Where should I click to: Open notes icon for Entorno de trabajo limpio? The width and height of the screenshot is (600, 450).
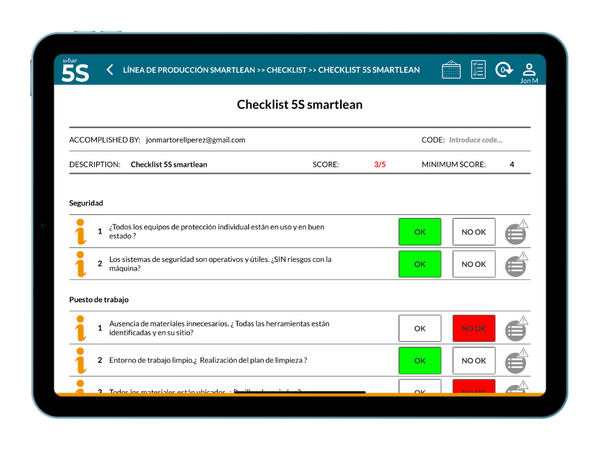click(x=516, y=361)
